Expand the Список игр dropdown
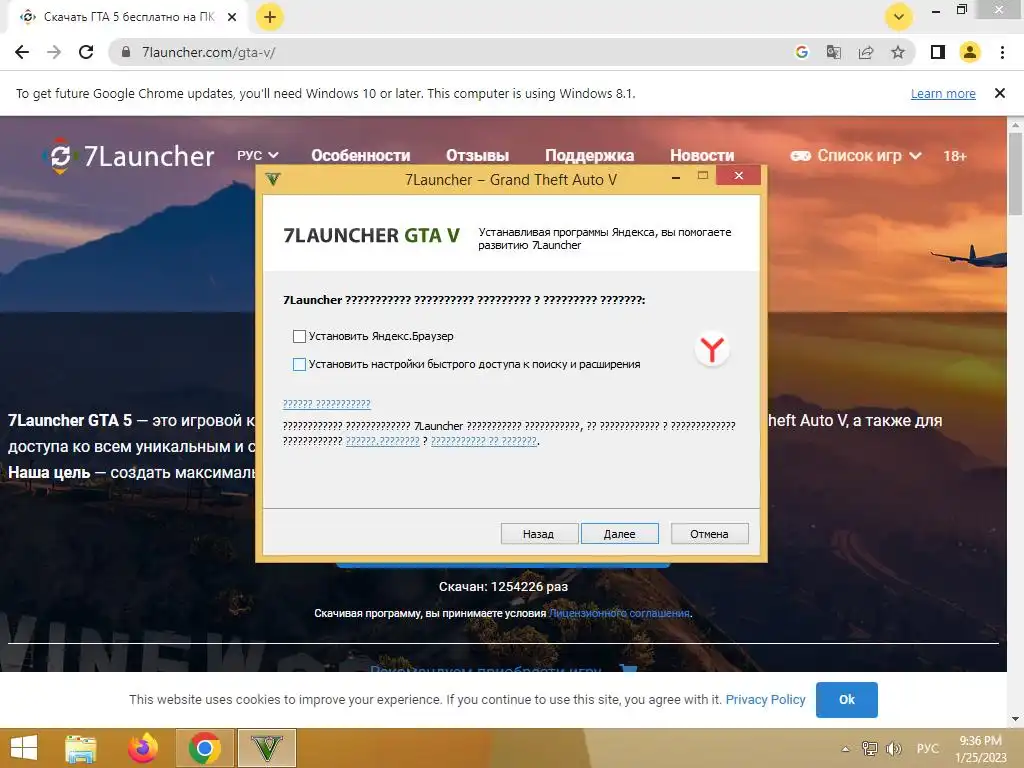The width and height of the screenshot is (1024, 768). (869, 155)
